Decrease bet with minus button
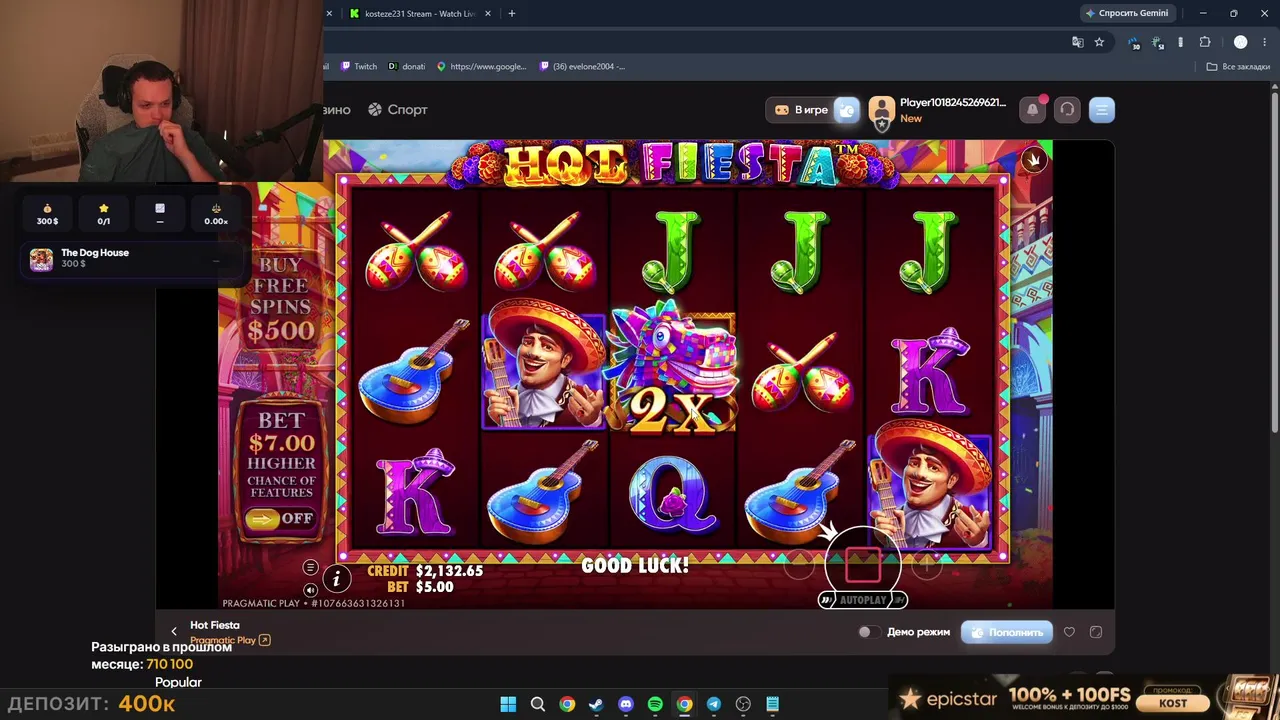 click(799, 567)
